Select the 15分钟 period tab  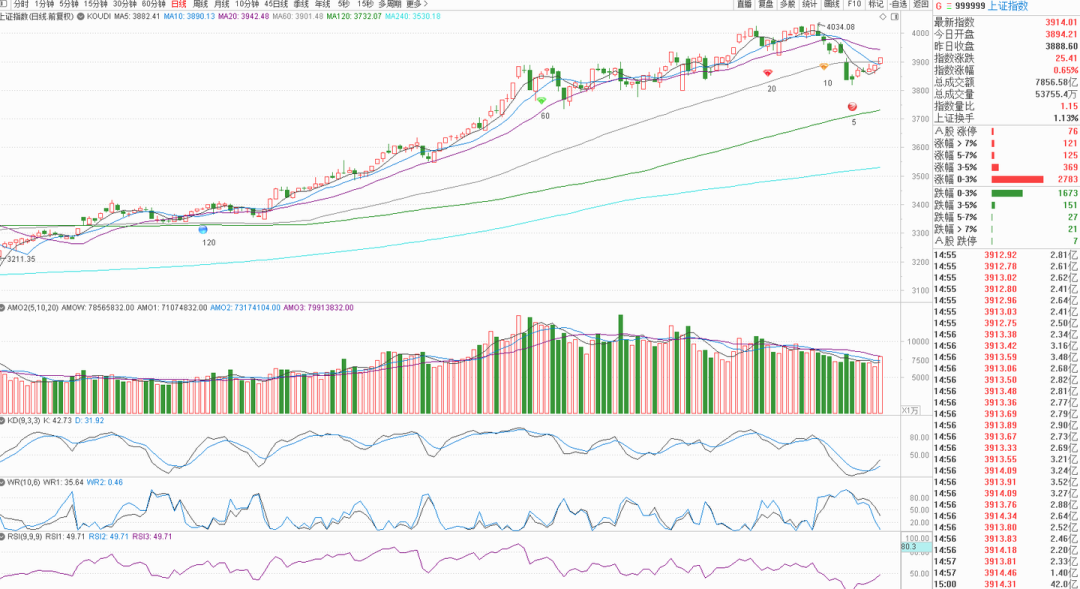point(96,4)
